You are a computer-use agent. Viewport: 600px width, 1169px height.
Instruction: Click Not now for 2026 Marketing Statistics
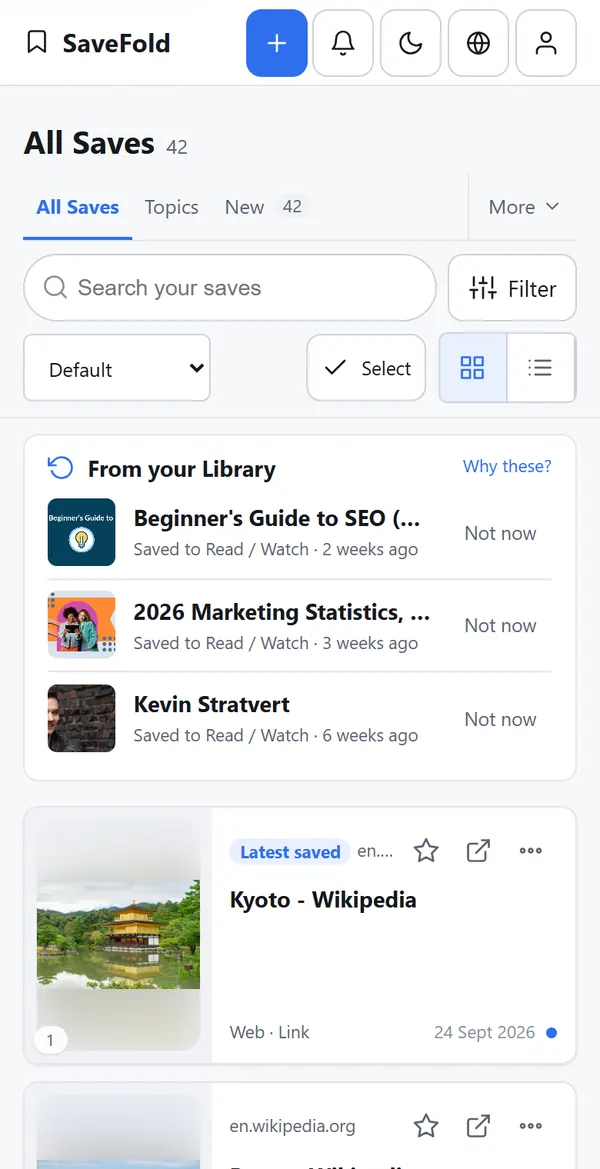click(x=501, y=626)
